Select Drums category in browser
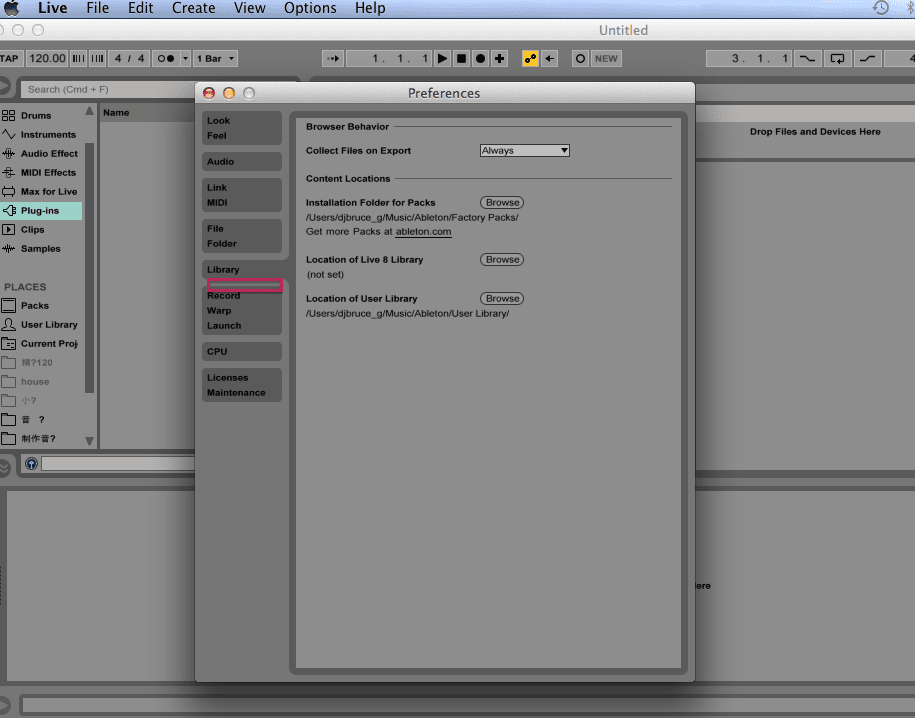915x718 pixels. click(x=41, y=116)
